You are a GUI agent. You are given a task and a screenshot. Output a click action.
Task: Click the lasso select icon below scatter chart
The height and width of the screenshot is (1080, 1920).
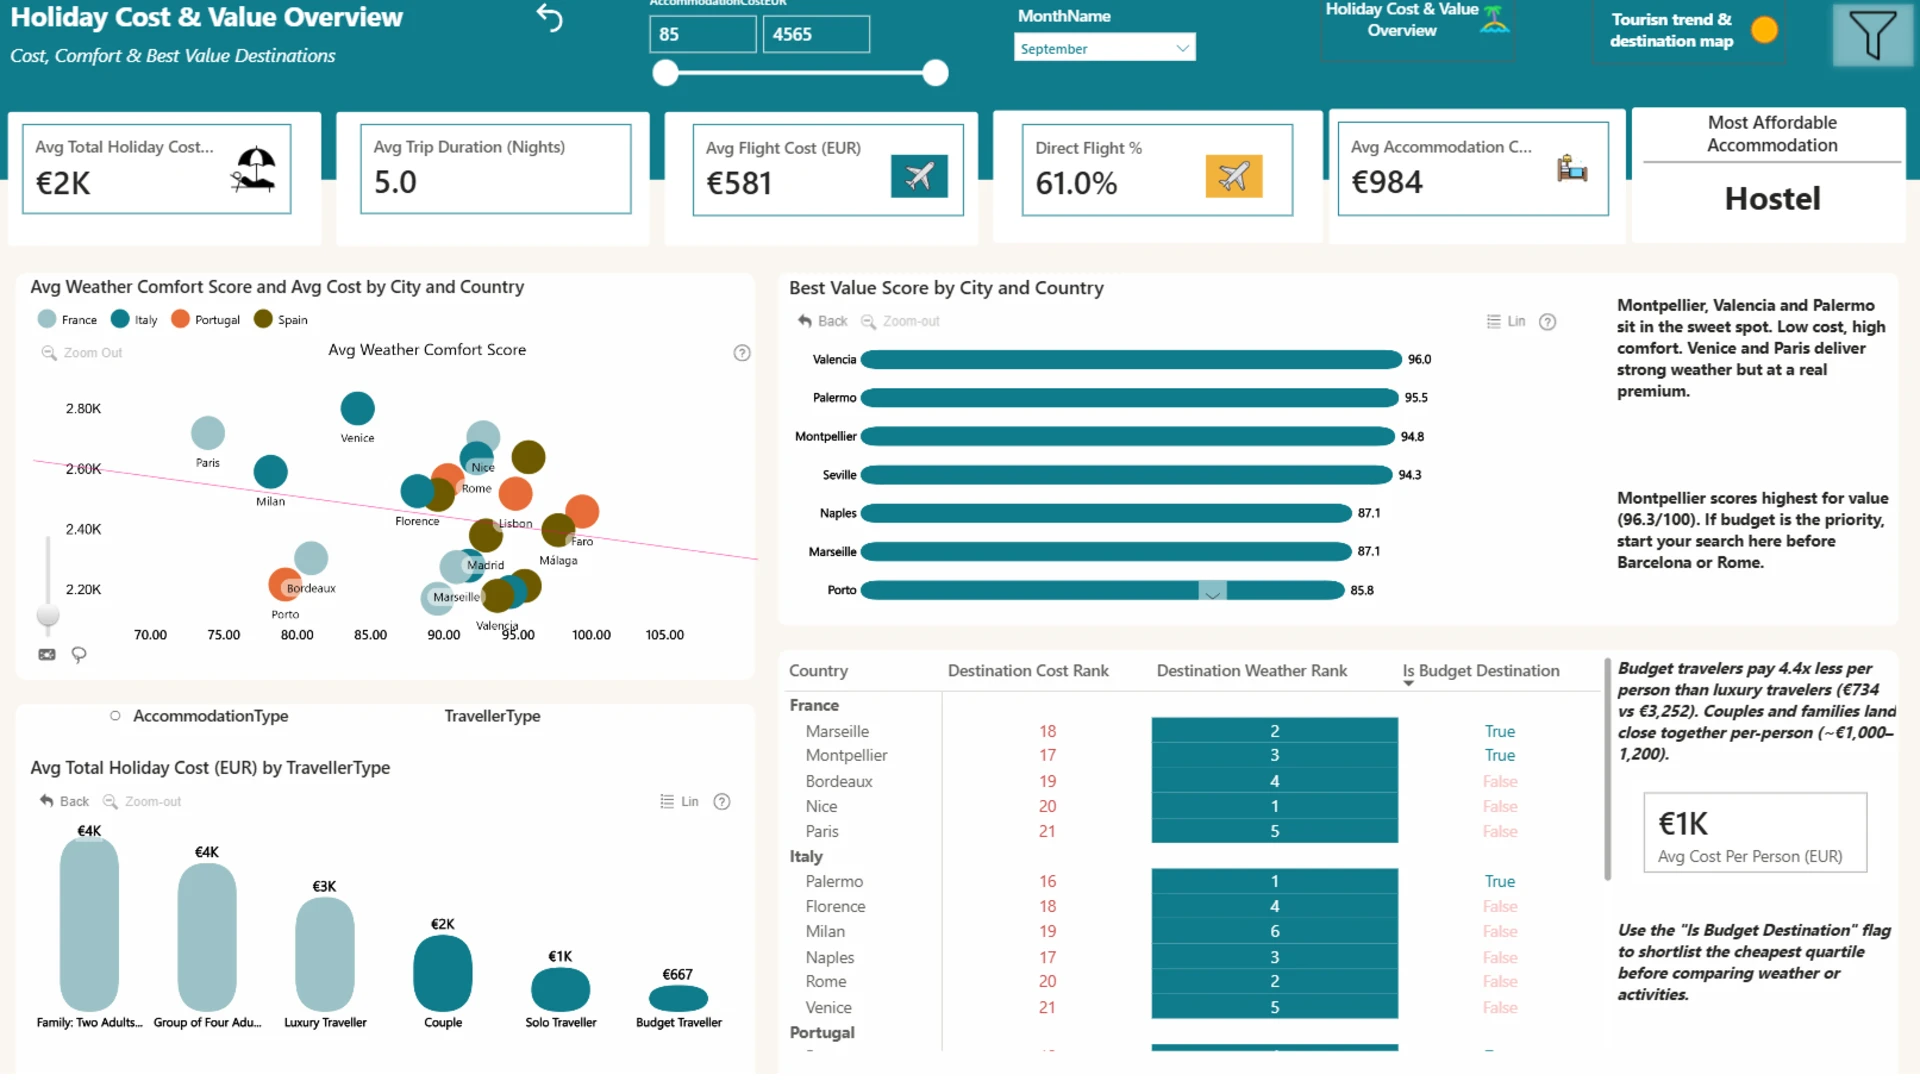(x=79, y=655)
